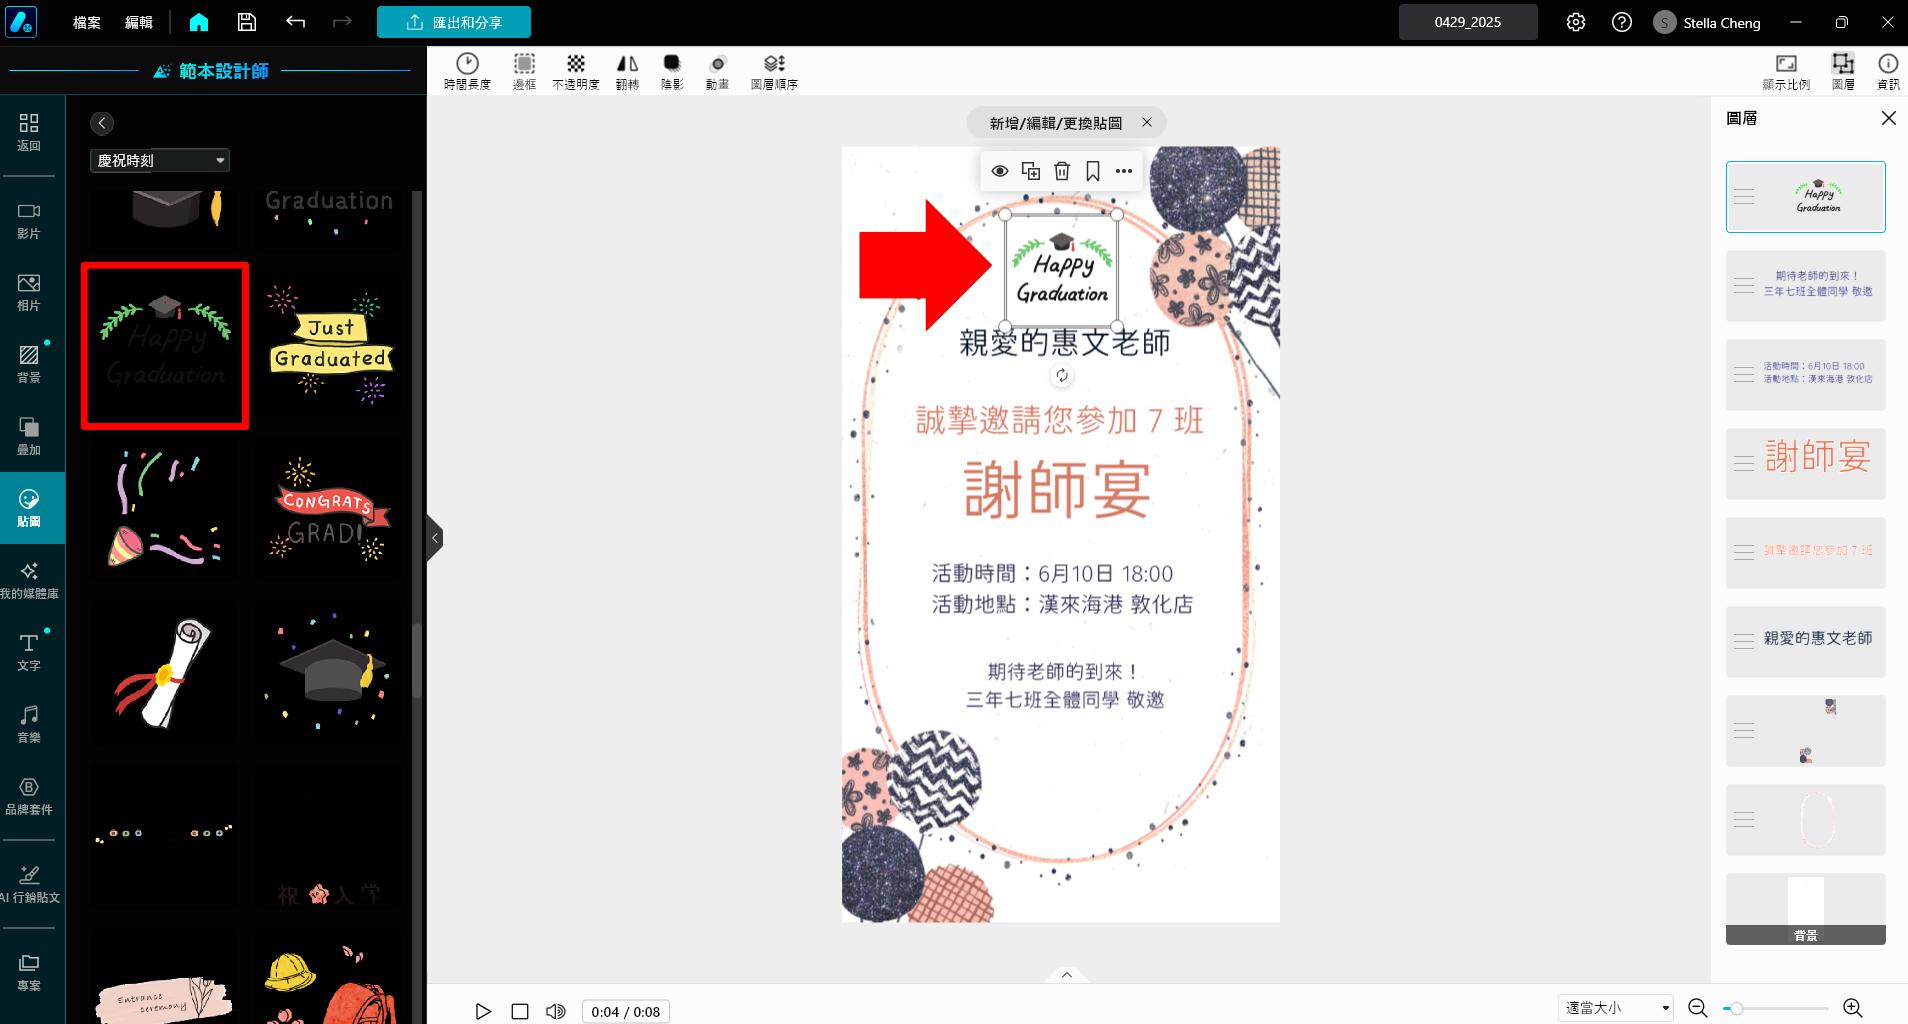Open the 不透明度 opacity settings

[574, 70]
